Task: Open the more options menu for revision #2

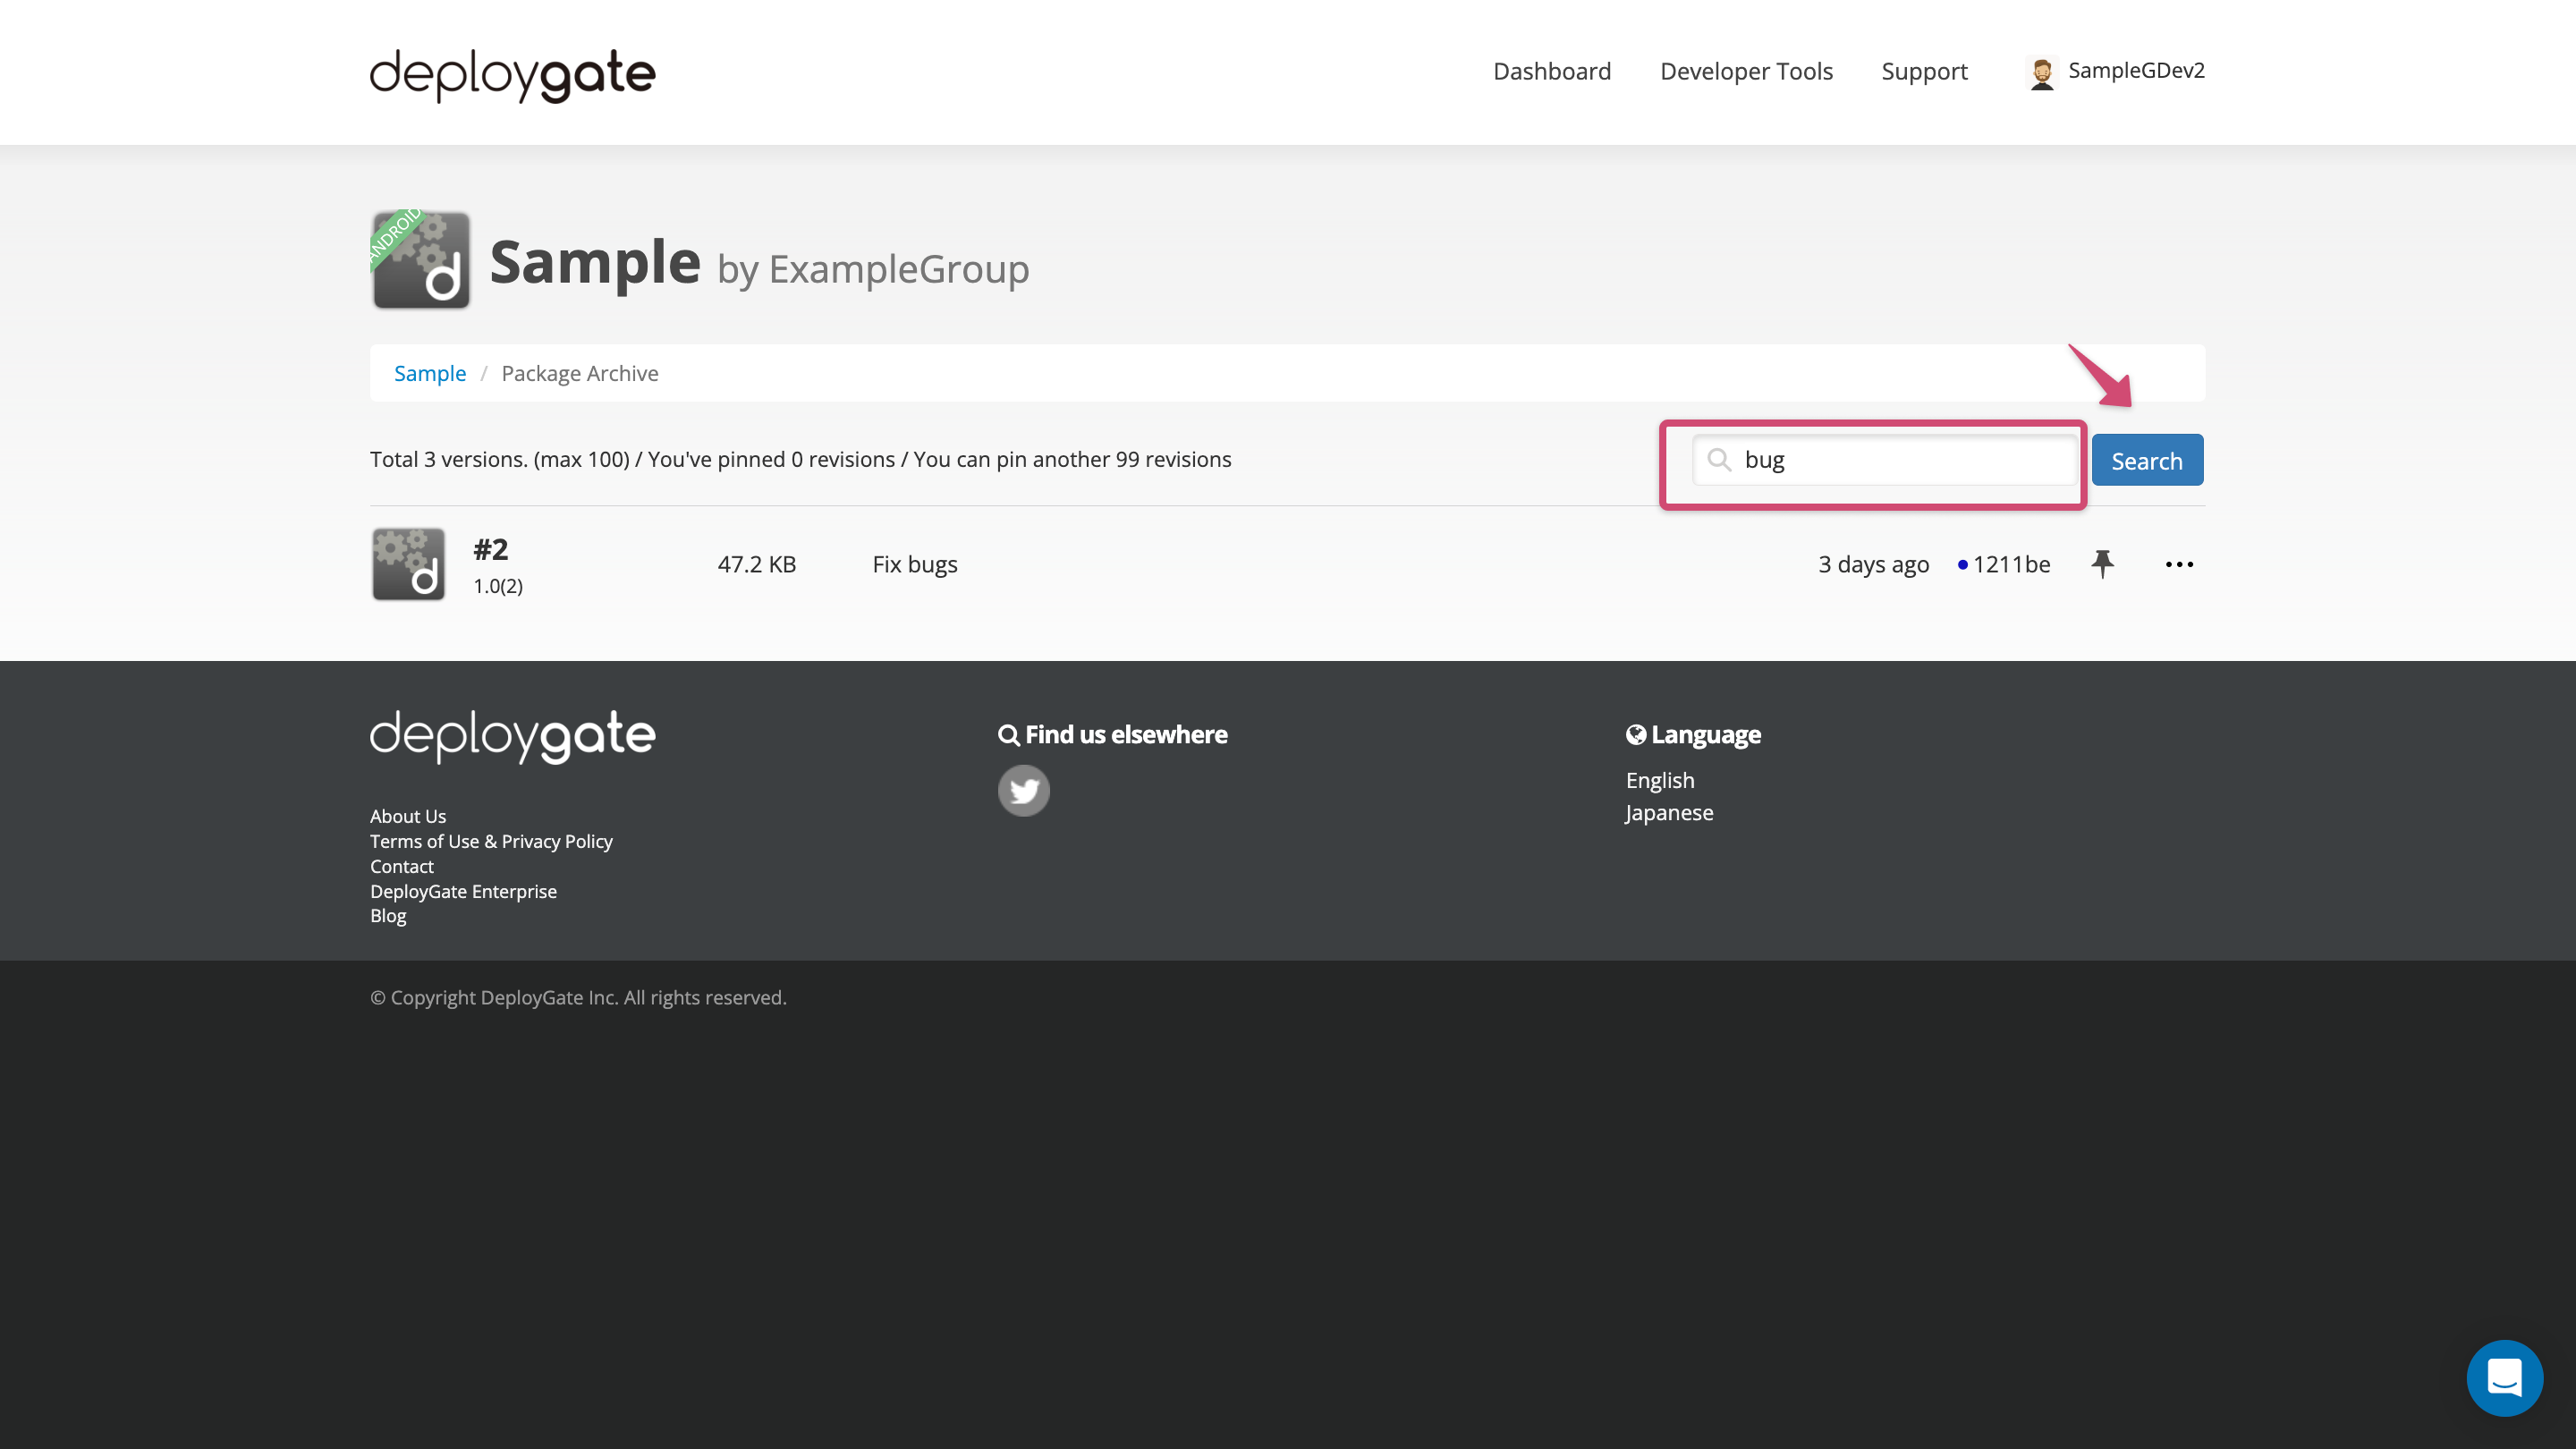Action: coord(2179,564)
